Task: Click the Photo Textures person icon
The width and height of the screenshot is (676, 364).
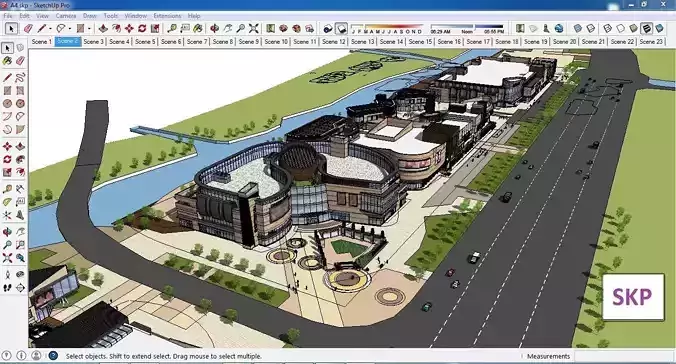Action: pos(546,28)
